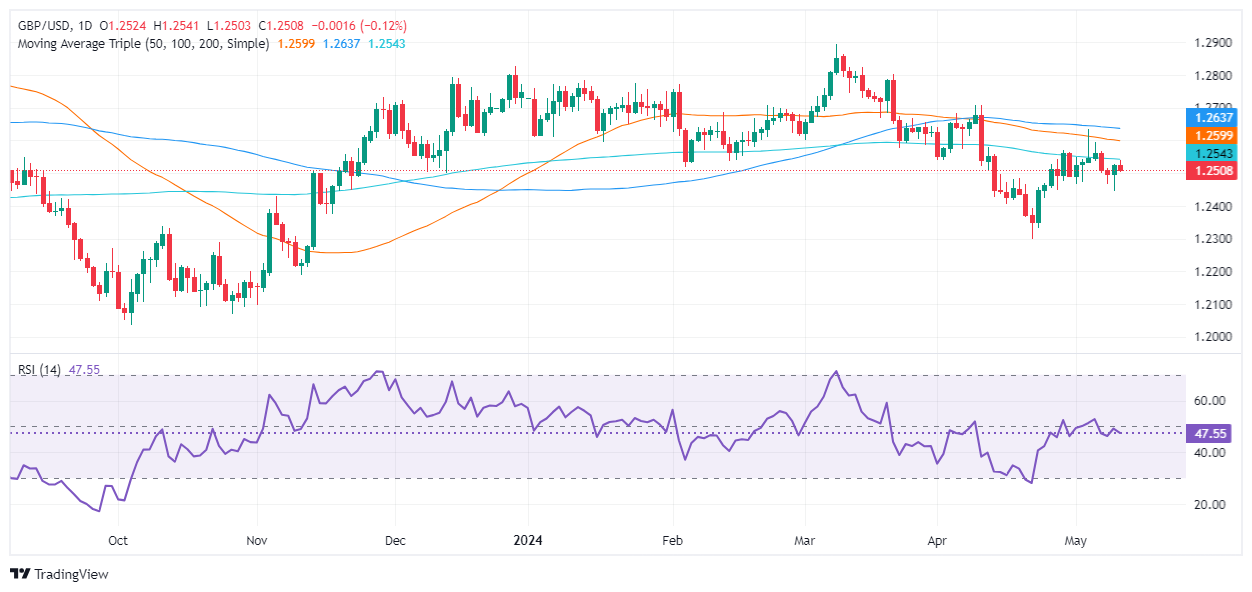Click the orange 1.2599 value in legend
Viewport: 1252px width, 592px height.
(x=296, y=44)
